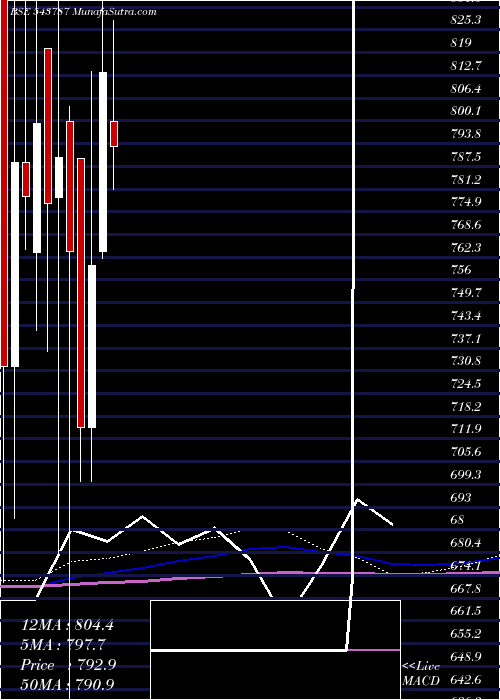Select the 724.5 price level label
Screen dimensions: 500x700
[466, 383]
